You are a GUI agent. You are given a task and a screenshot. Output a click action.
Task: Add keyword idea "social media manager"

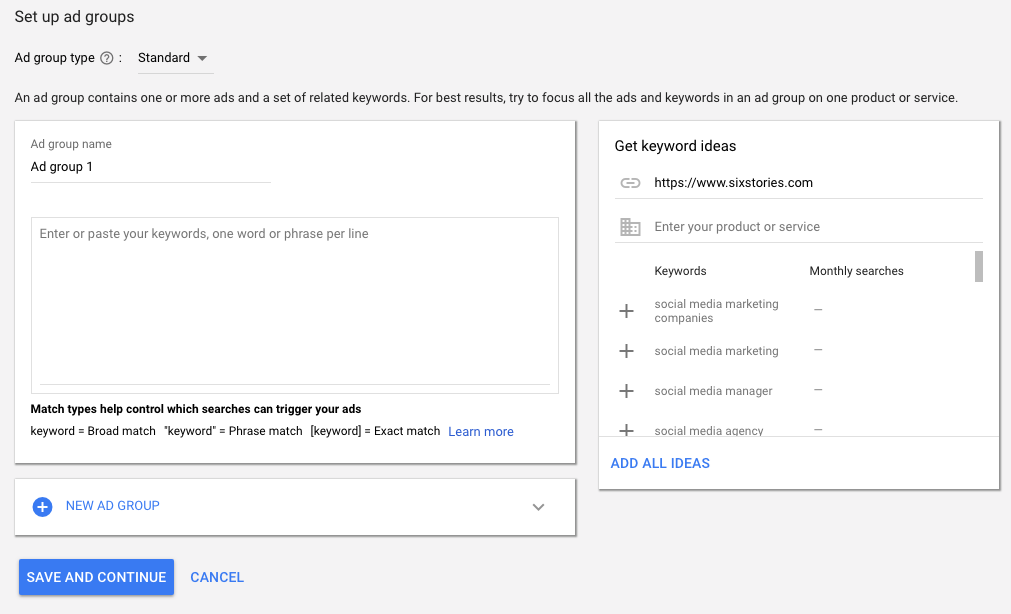pyautogui.click(x=626, y=390)
